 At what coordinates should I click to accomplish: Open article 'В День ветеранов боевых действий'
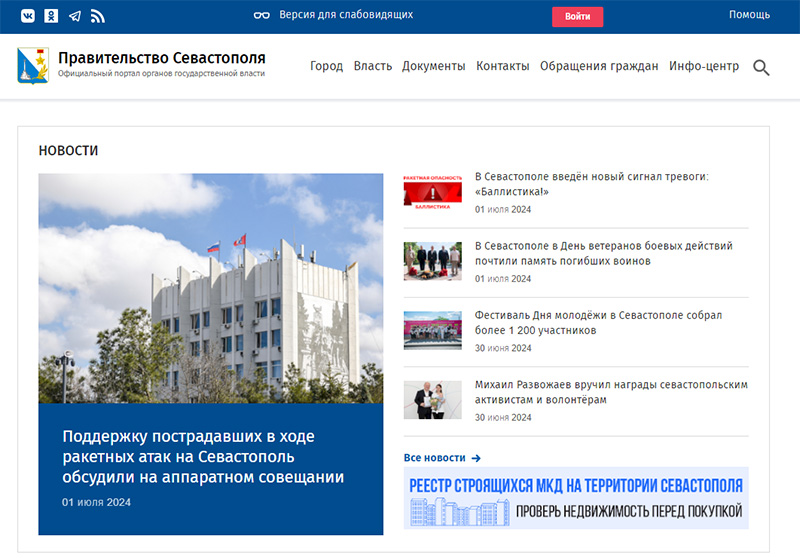point(604,253)
